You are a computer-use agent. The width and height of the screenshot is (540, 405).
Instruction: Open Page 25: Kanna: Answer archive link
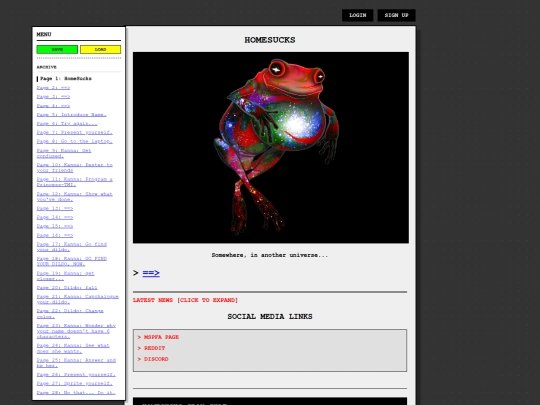point(76,363)
